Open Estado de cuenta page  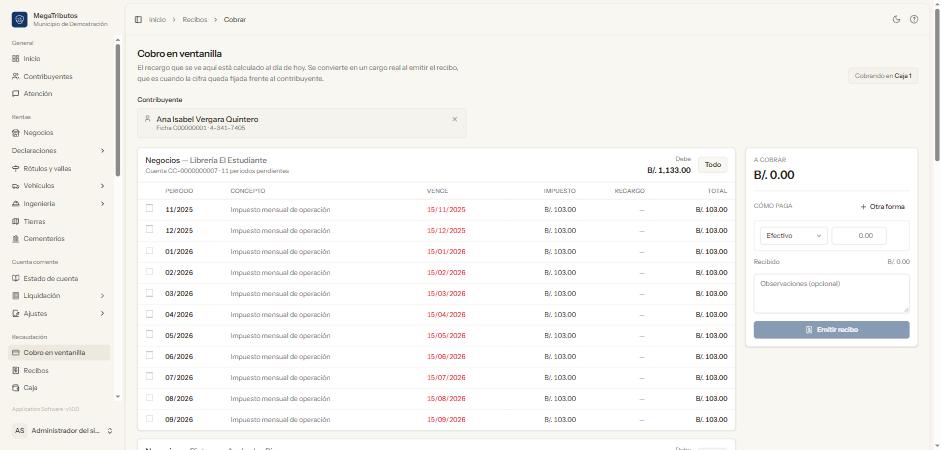point(59,278)
